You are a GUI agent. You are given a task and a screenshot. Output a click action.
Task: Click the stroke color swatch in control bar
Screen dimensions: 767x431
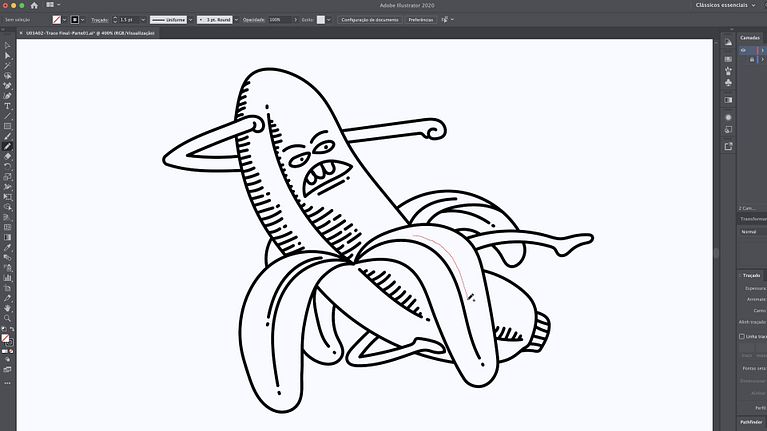(x=73, y=20)
